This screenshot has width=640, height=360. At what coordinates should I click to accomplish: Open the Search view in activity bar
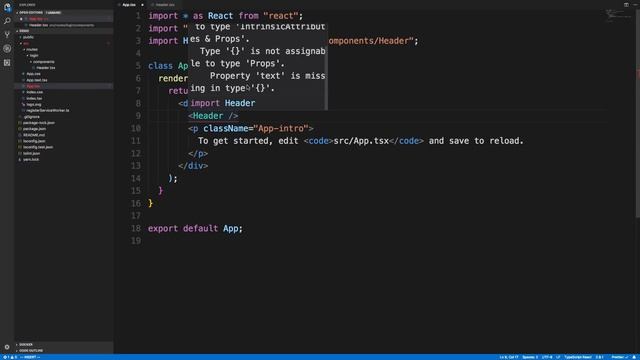pos(7,21)
